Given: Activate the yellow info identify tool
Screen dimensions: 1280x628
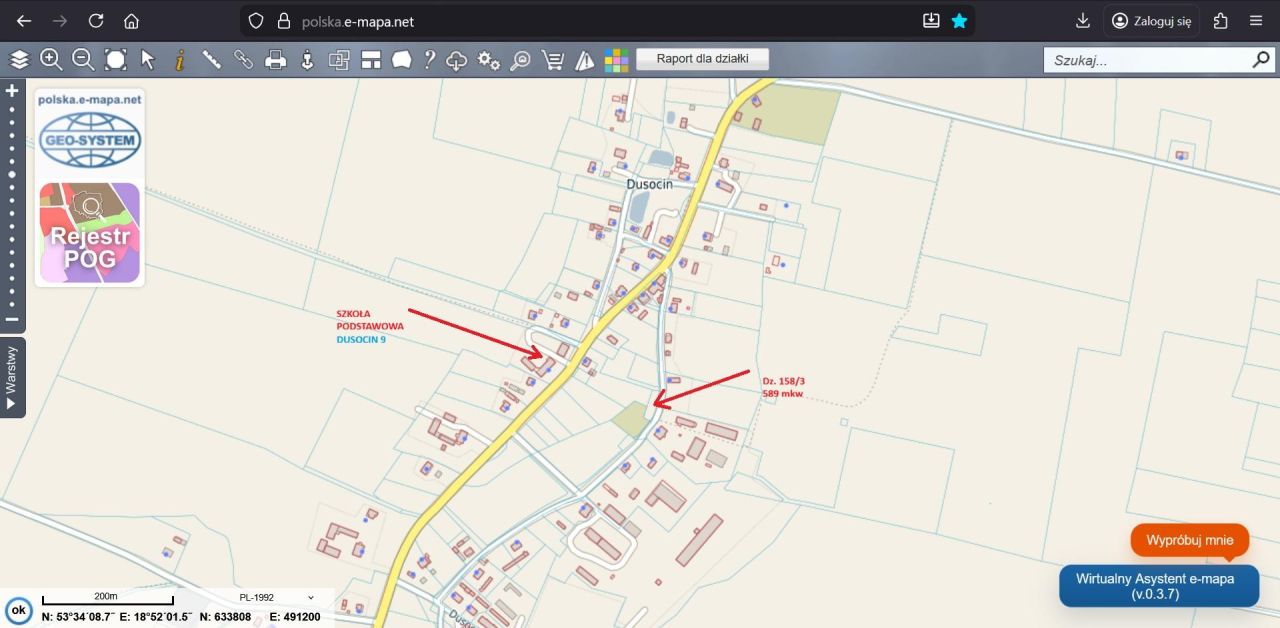Looking at the screenshot, I should click(x=180, y=60).
